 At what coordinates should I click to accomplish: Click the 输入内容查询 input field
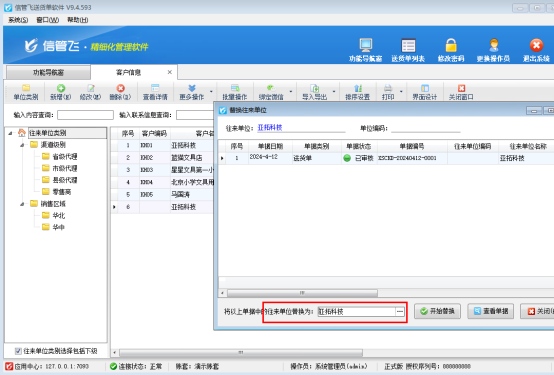tap(86, 115)
